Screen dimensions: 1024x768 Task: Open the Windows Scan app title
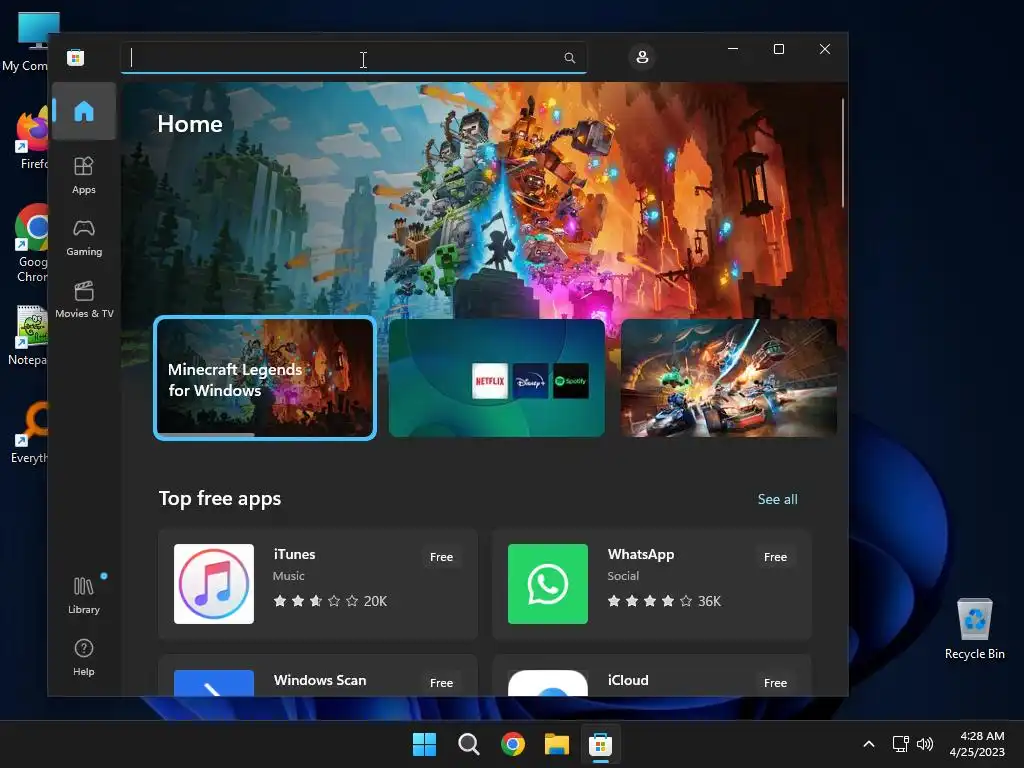320,680
